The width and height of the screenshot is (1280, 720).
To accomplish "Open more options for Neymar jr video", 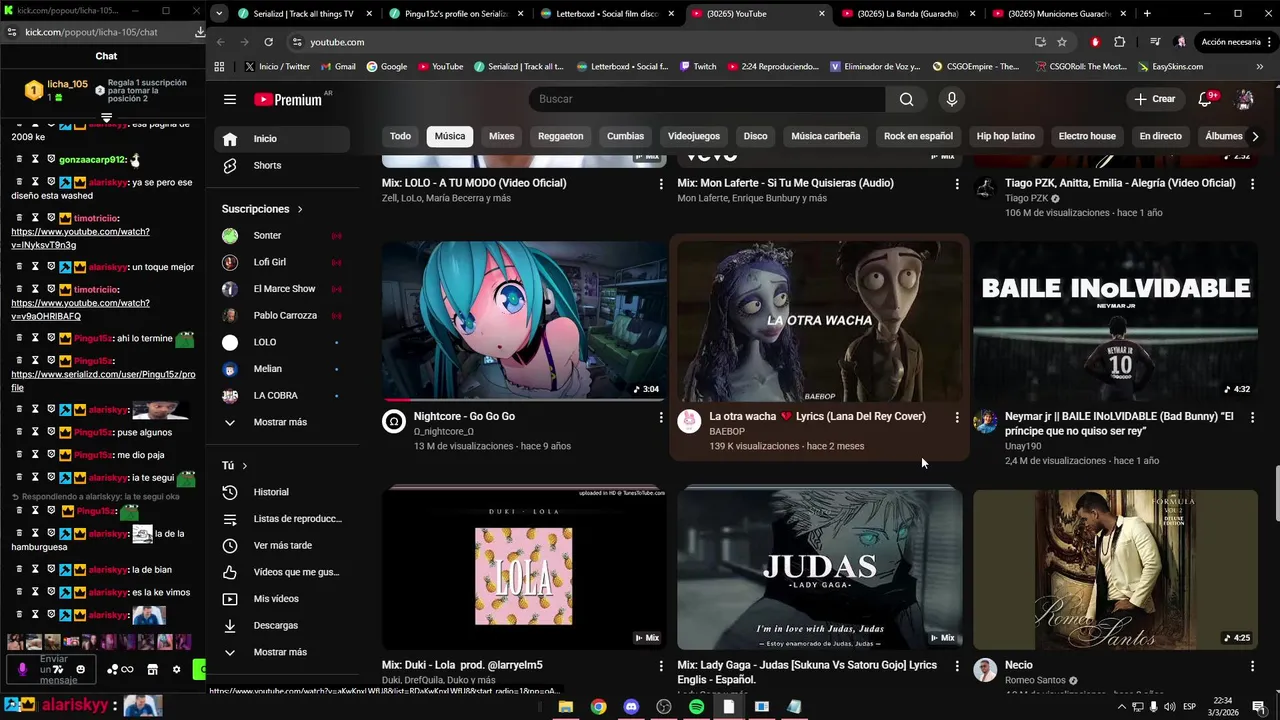I will [1252, 417].
